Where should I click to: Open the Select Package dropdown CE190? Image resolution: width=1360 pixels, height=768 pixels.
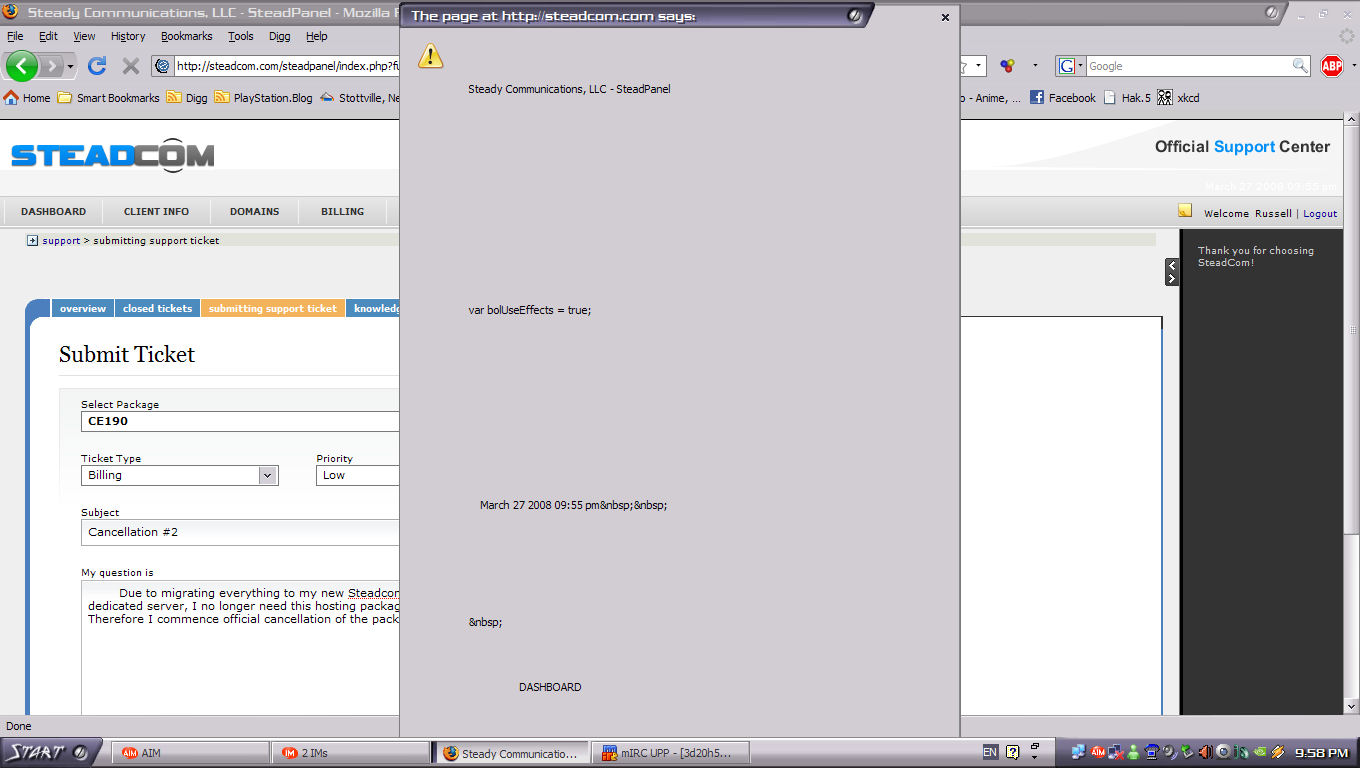click(240, 422)
